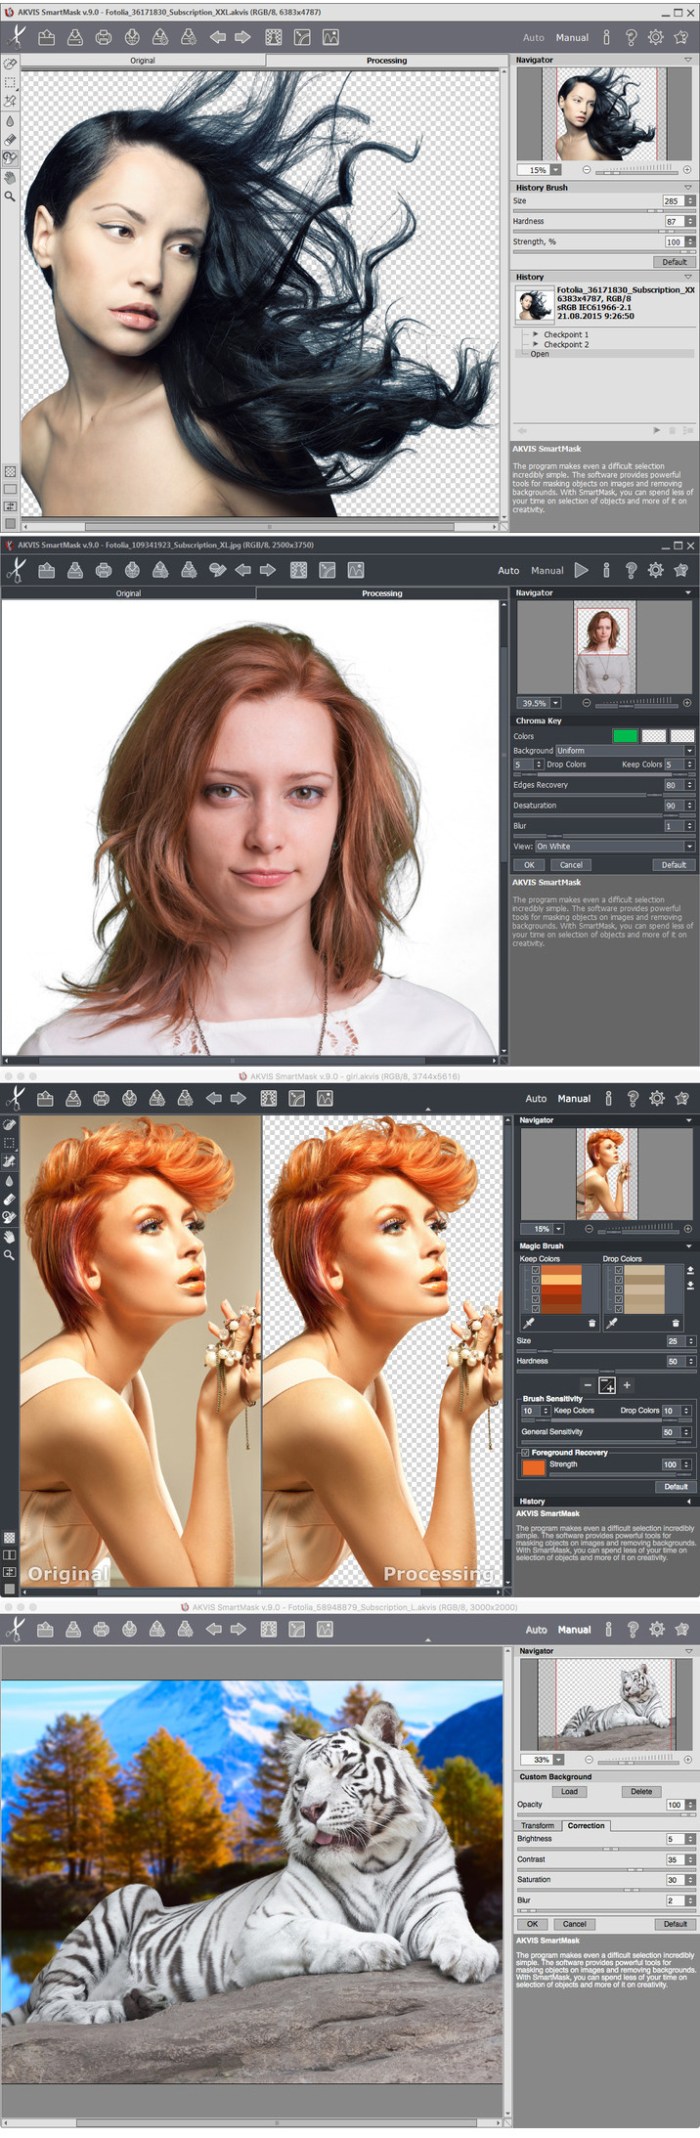Uncheck the first Keep Colors swatch checkbox

536,1271
